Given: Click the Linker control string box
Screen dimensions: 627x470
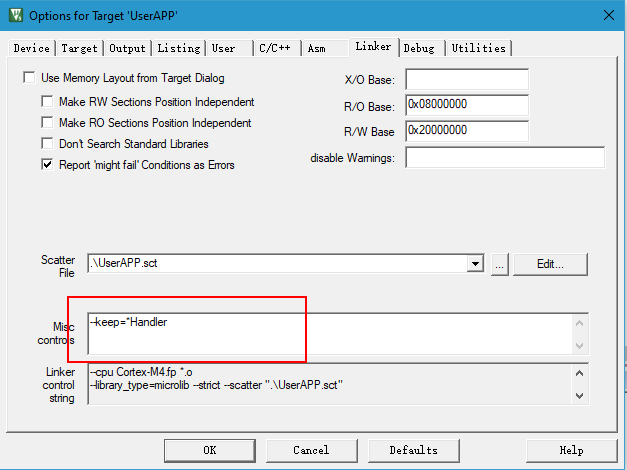Looking at the screenshot, I should pyautogui.click(x=330, y=384).
